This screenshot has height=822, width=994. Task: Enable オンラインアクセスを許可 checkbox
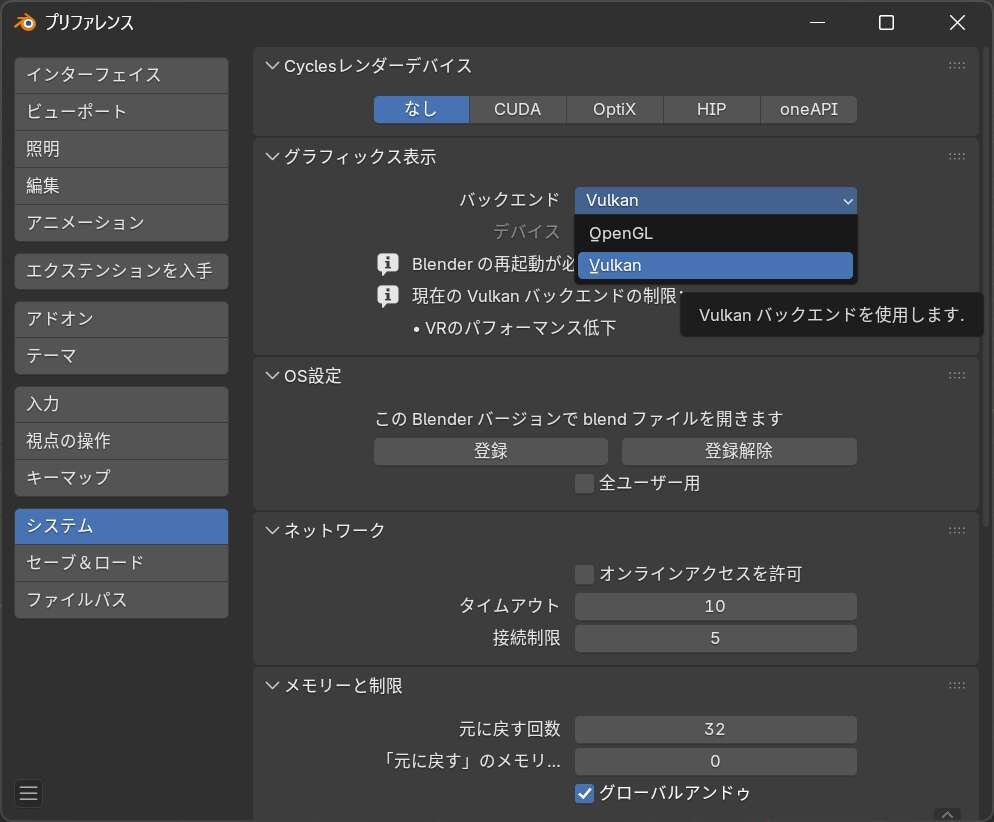coord(584,574)
